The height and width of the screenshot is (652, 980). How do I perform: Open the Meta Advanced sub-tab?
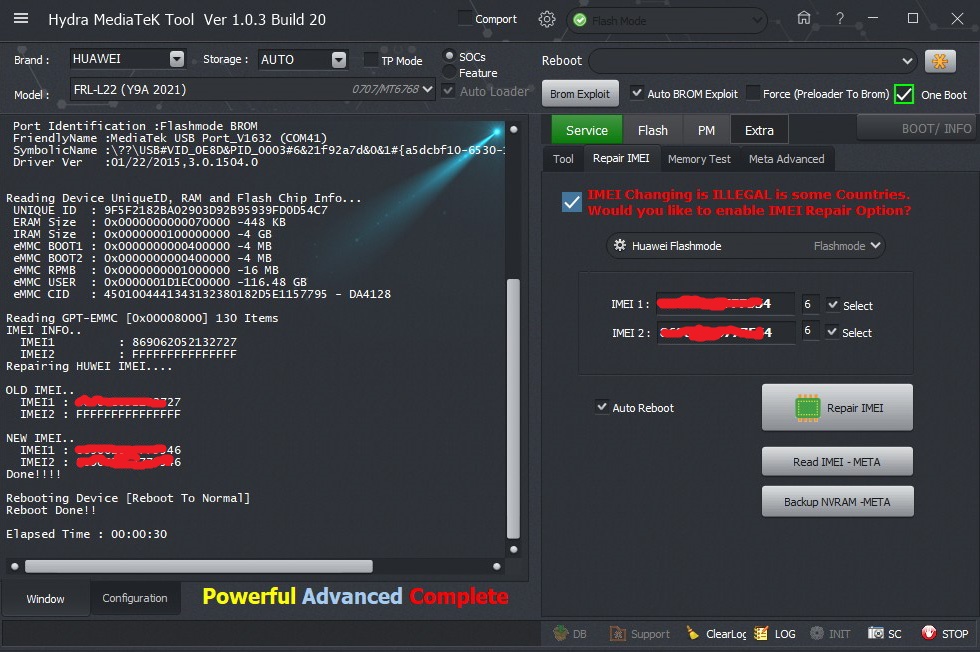(786, 159)
